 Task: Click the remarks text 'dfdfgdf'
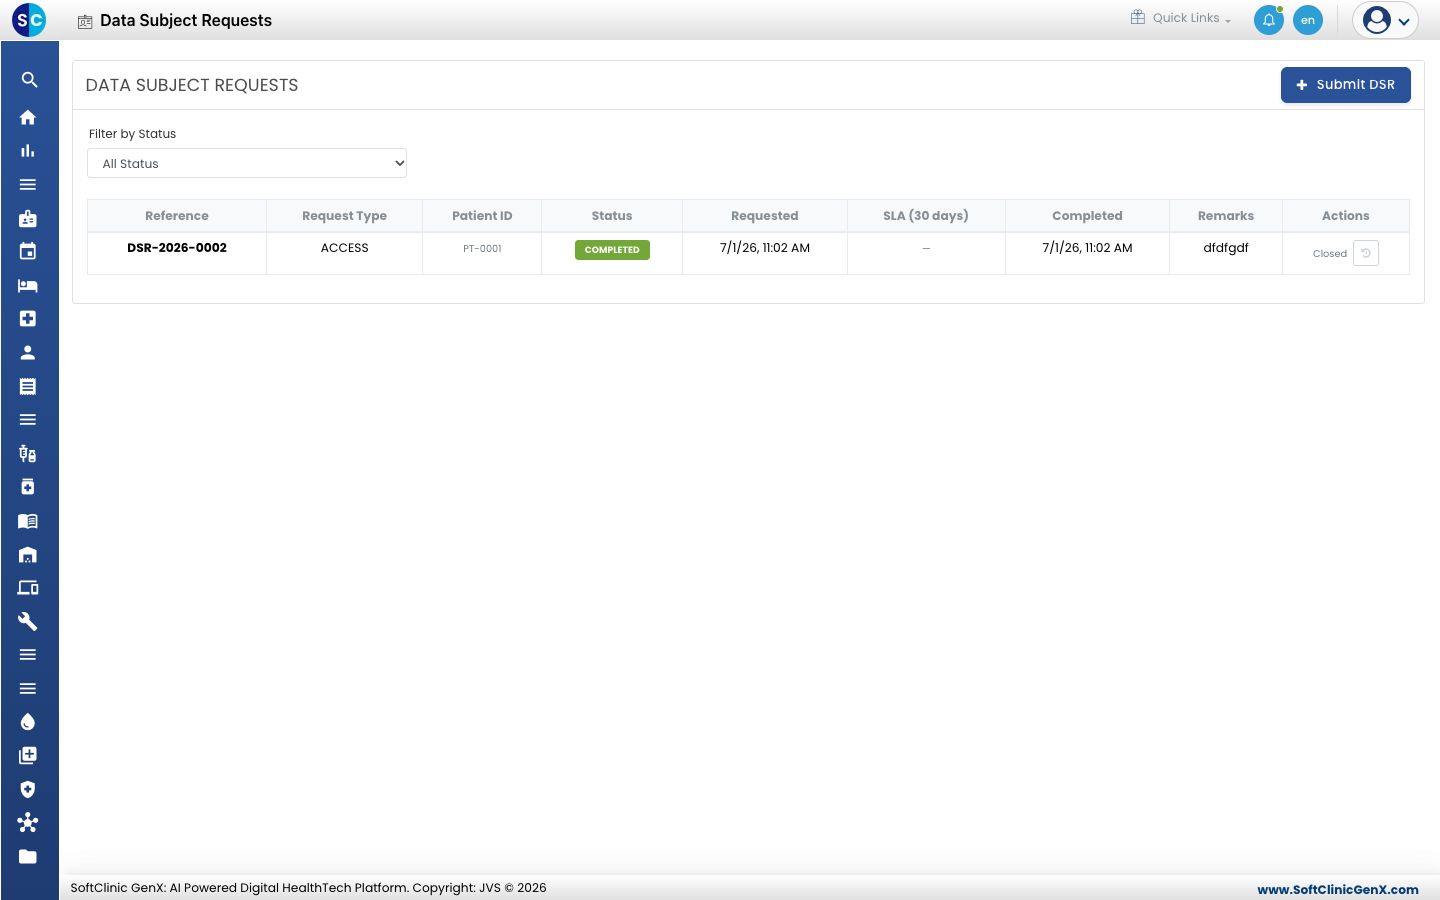coord(1226,248)
